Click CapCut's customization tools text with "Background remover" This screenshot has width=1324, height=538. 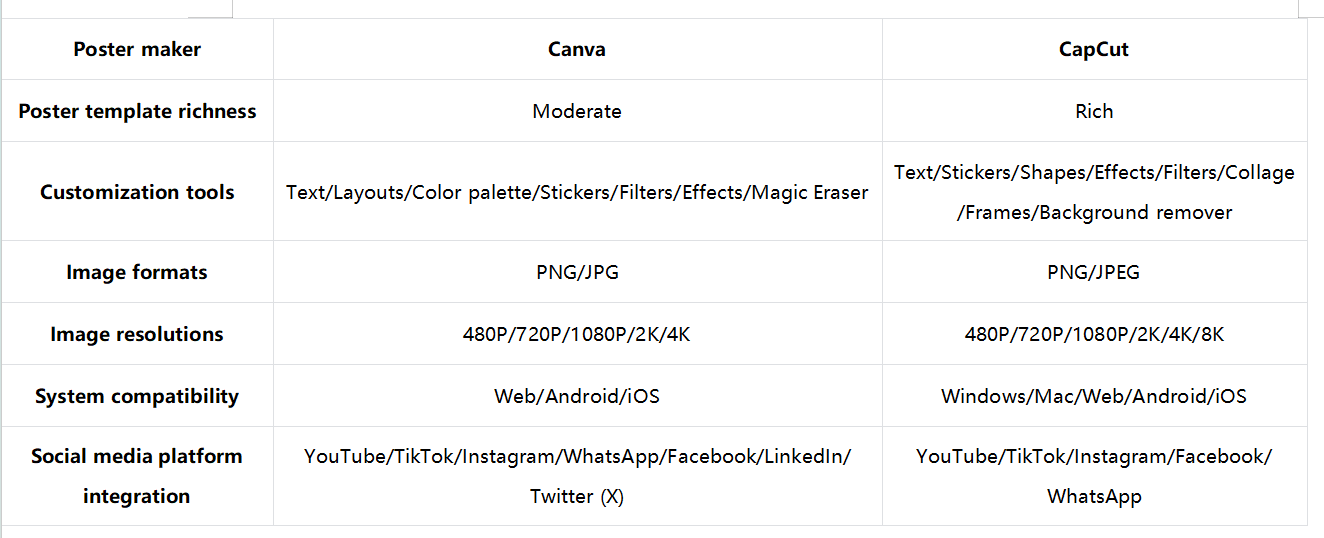1094,192
